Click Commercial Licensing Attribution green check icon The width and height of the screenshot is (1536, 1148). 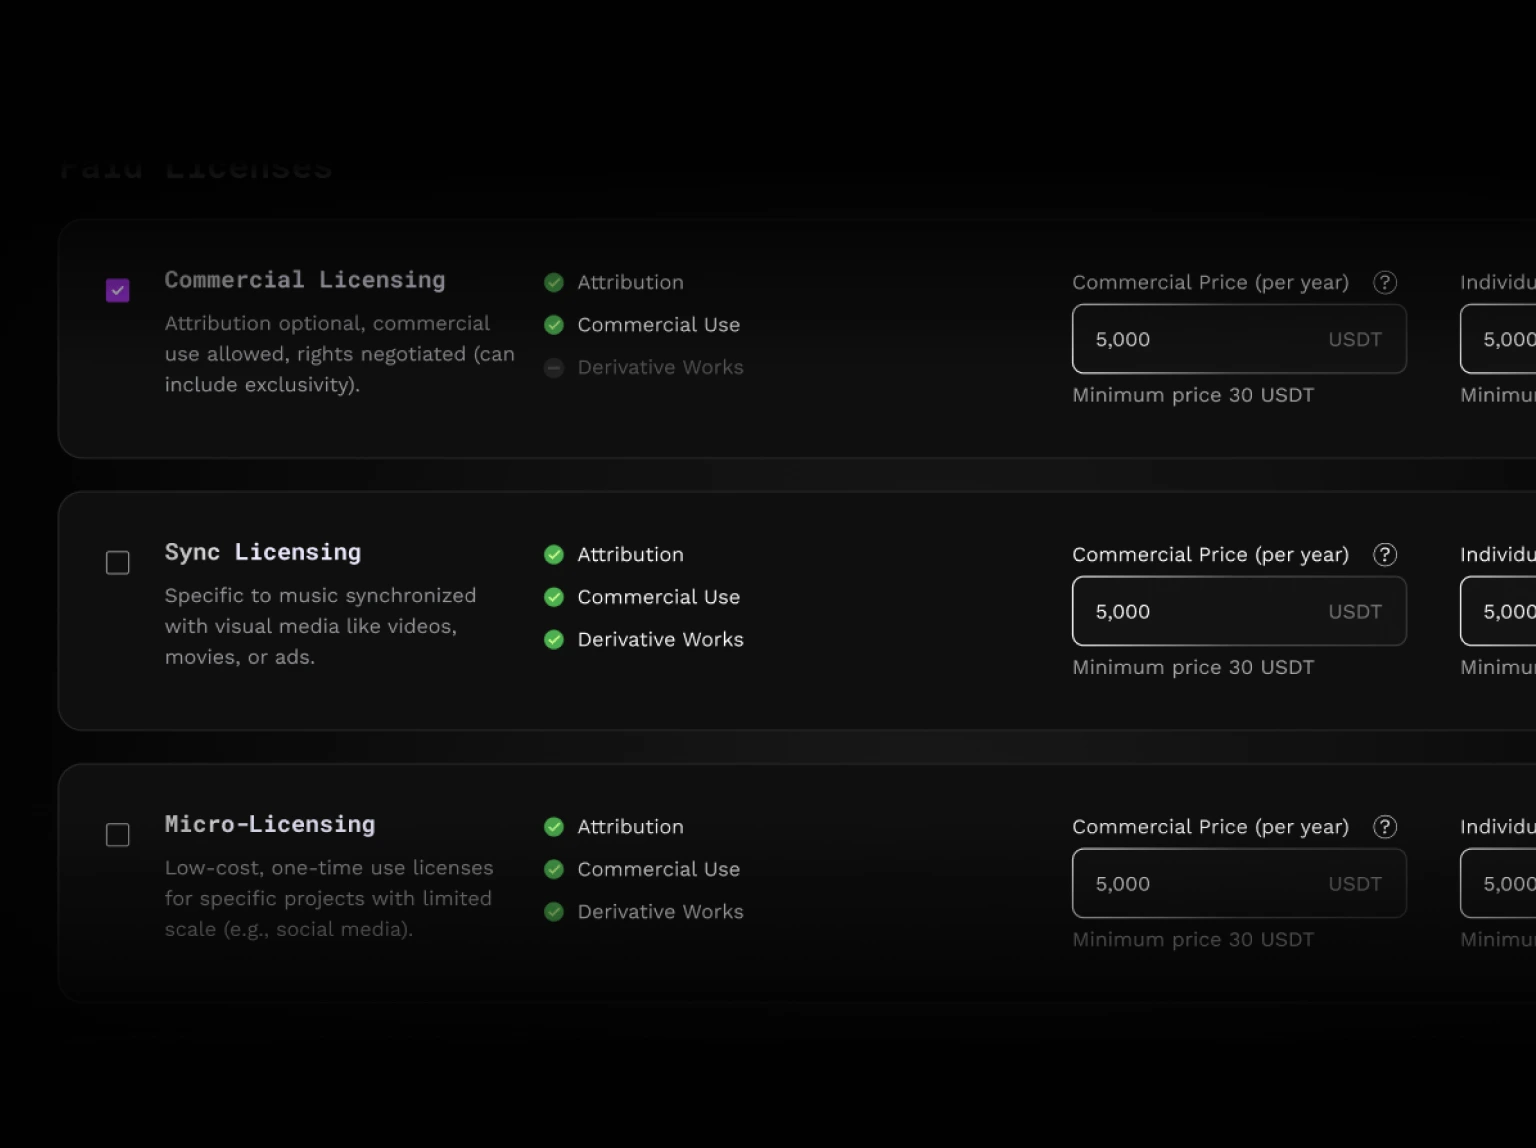coord(554,283)
